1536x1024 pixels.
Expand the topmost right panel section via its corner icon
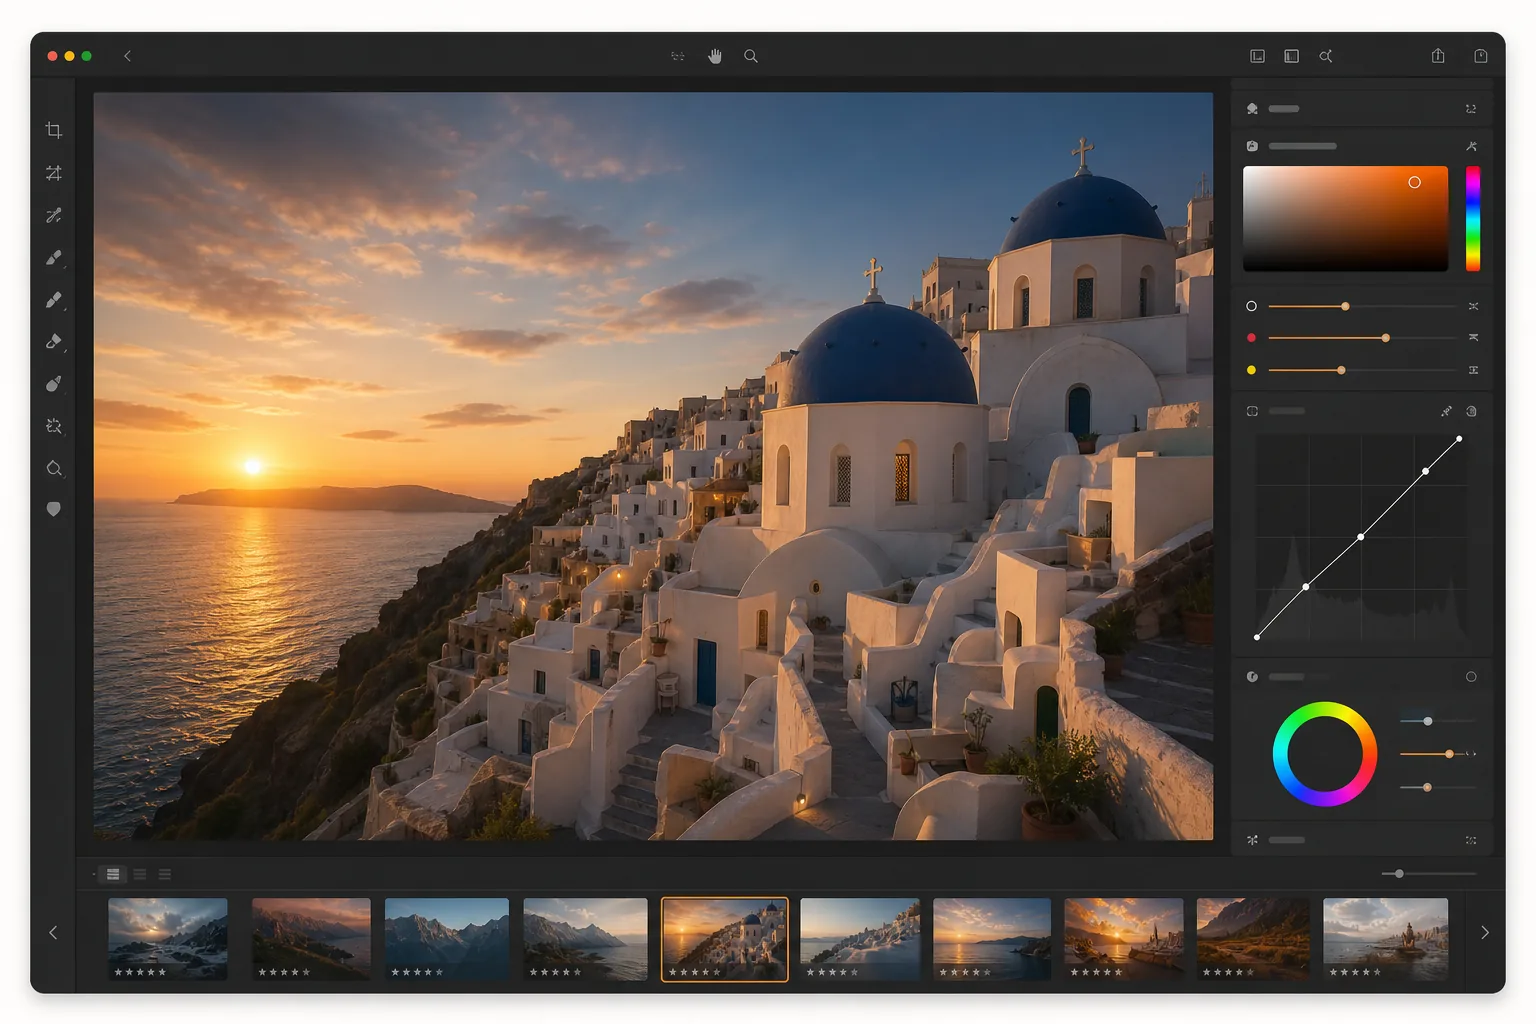point(1471,109)
